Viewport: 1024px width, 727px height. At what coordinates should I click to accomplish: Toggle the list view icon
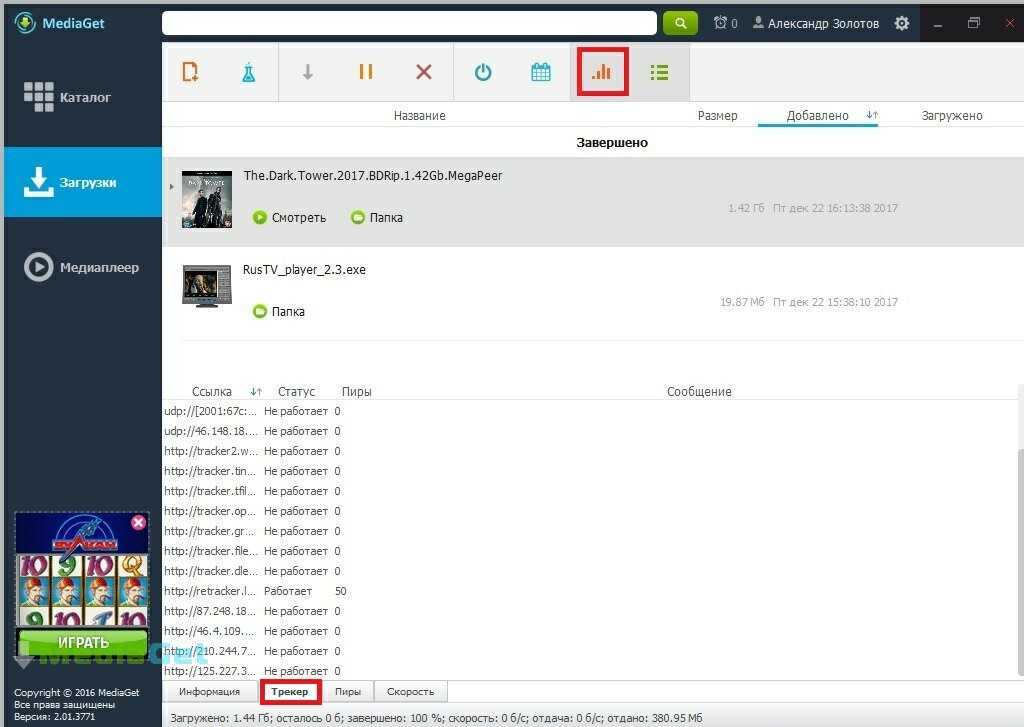659,72
